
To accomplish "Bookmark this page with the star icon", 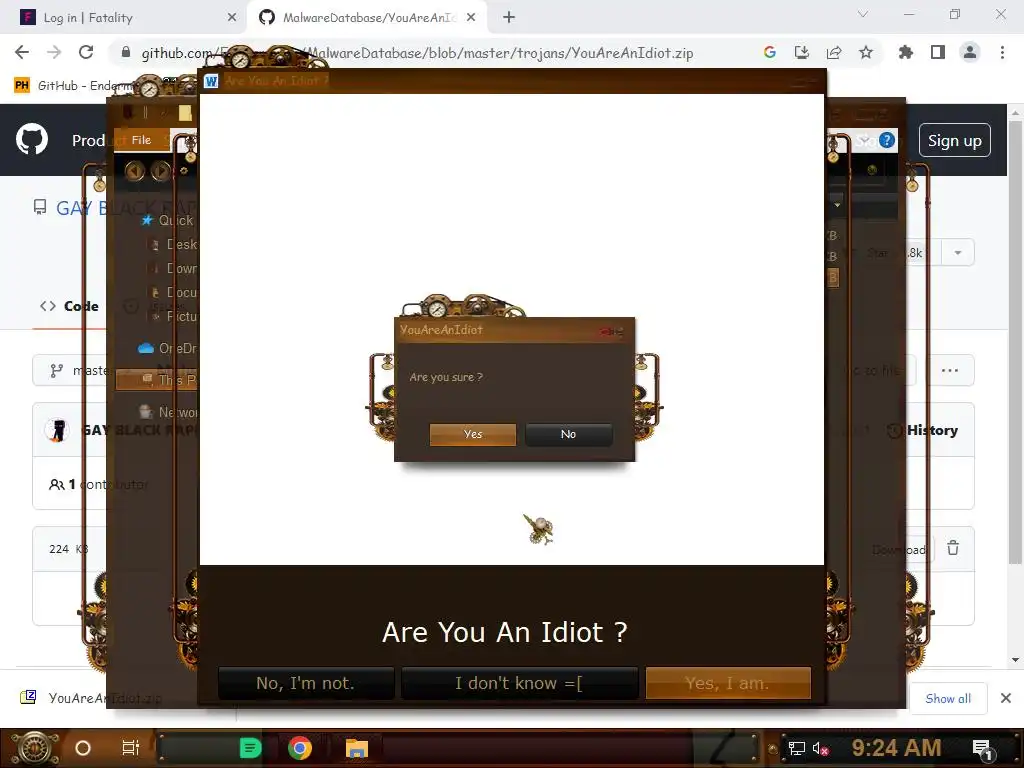I will click(866, 52).
